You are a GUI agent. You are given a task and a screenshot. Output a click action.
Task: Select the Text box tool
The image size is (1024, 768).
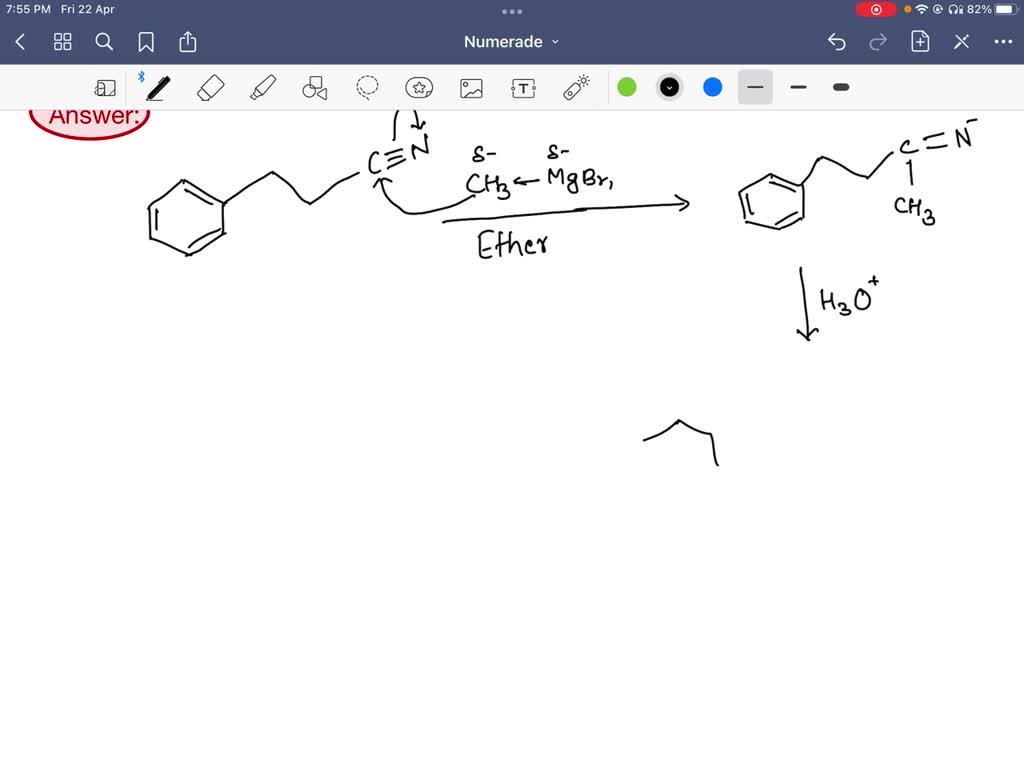[x=523, y=87]
